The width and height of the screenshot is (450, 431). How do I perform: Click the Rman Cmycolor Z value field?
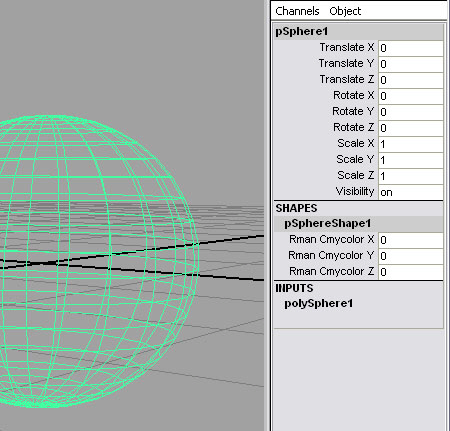point(411,272)
